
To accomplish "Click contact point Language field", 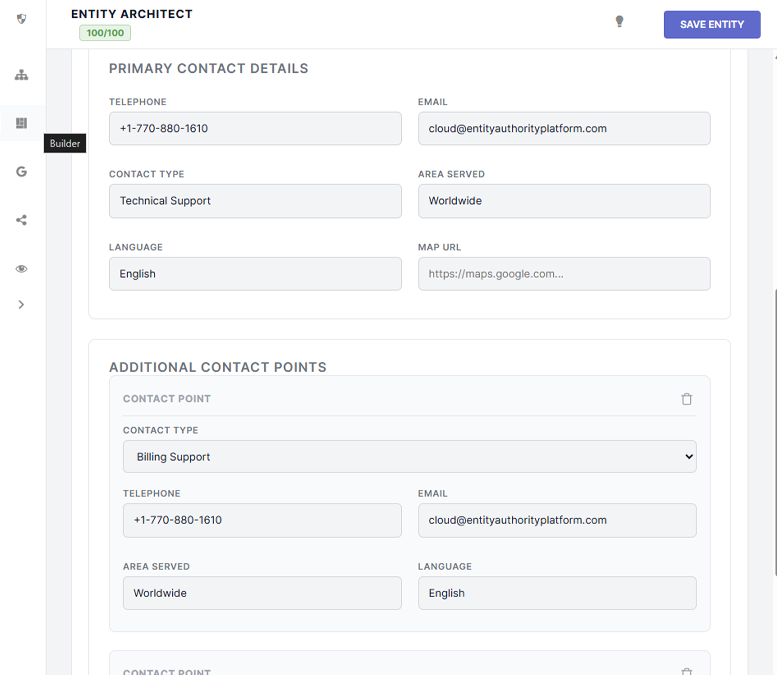I will [557, 593].
